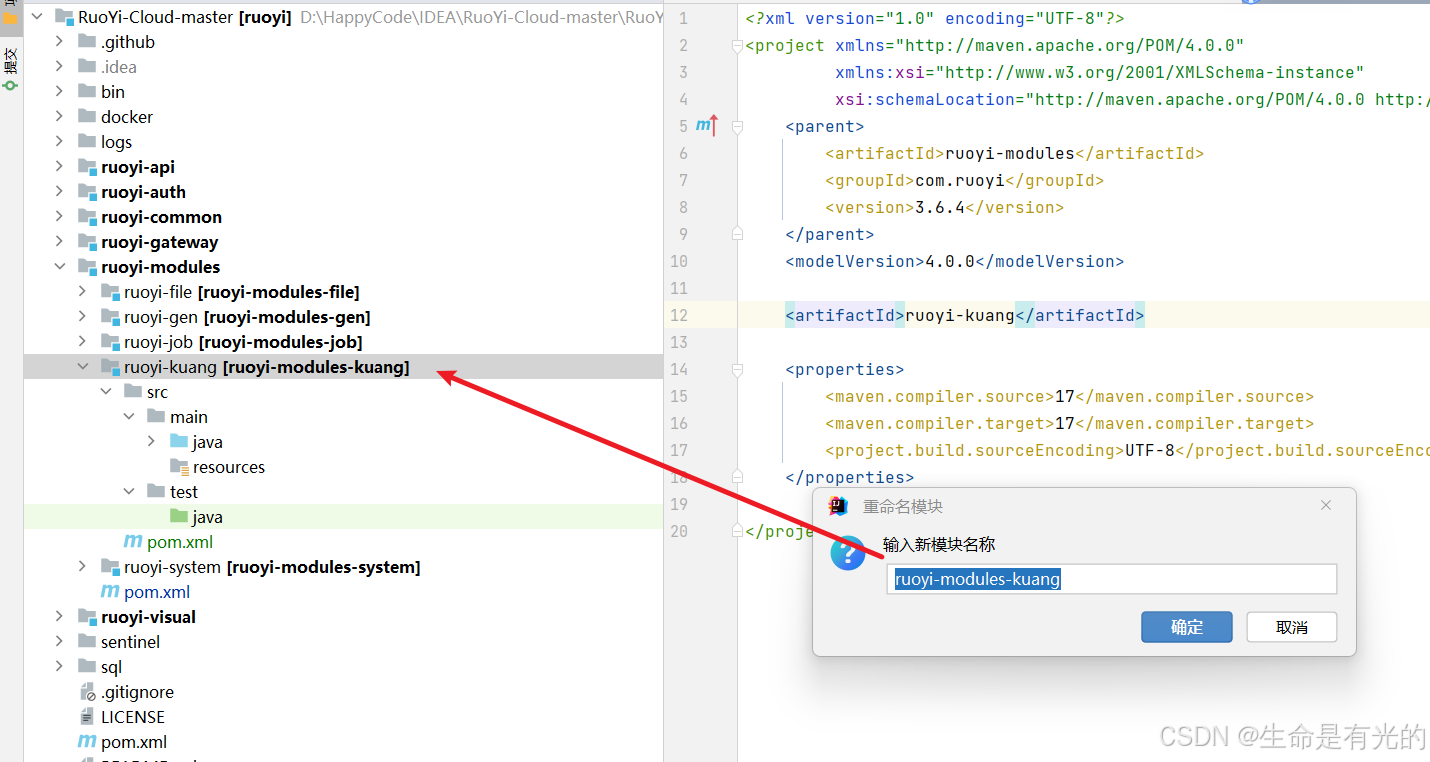This screenshot has height=762, width=1430.
Task: Collapse the test folder node
Action: 129,492
